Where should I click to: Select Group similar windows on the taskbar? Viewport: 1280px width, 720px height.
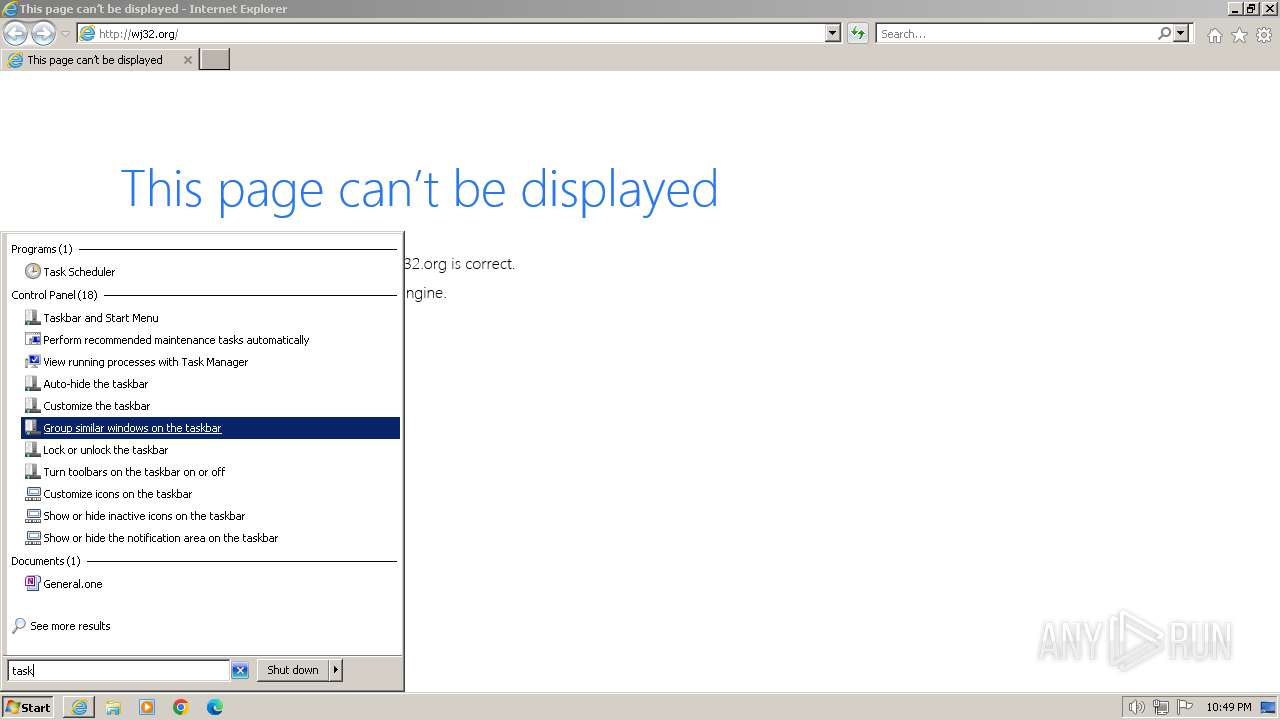coord(211,428)
